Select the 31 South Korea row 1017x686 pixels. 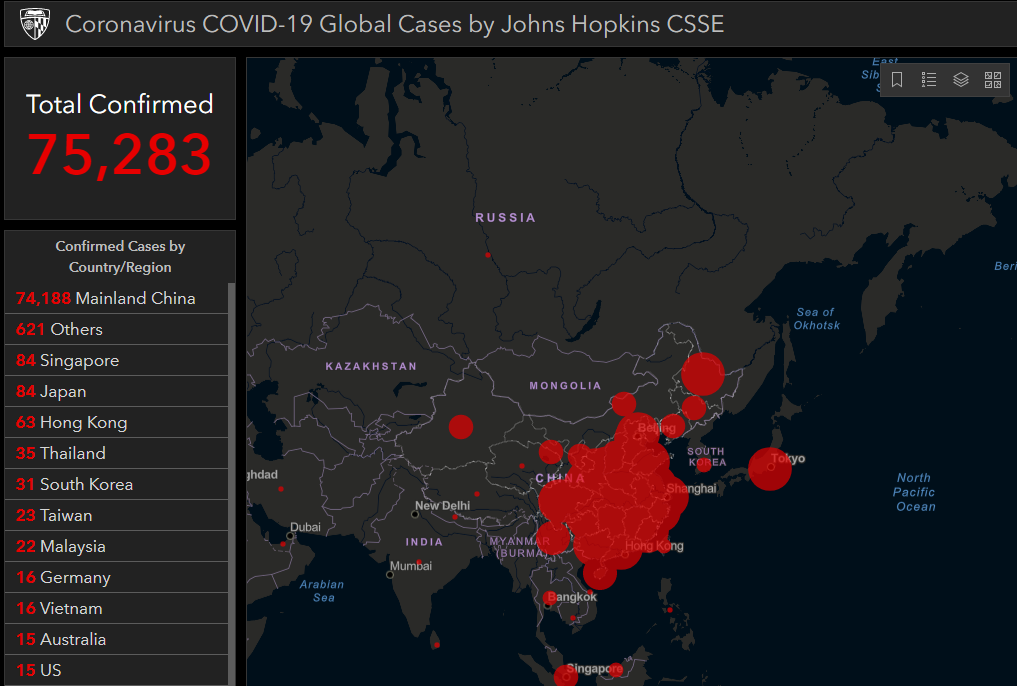(x=116, y=484)
